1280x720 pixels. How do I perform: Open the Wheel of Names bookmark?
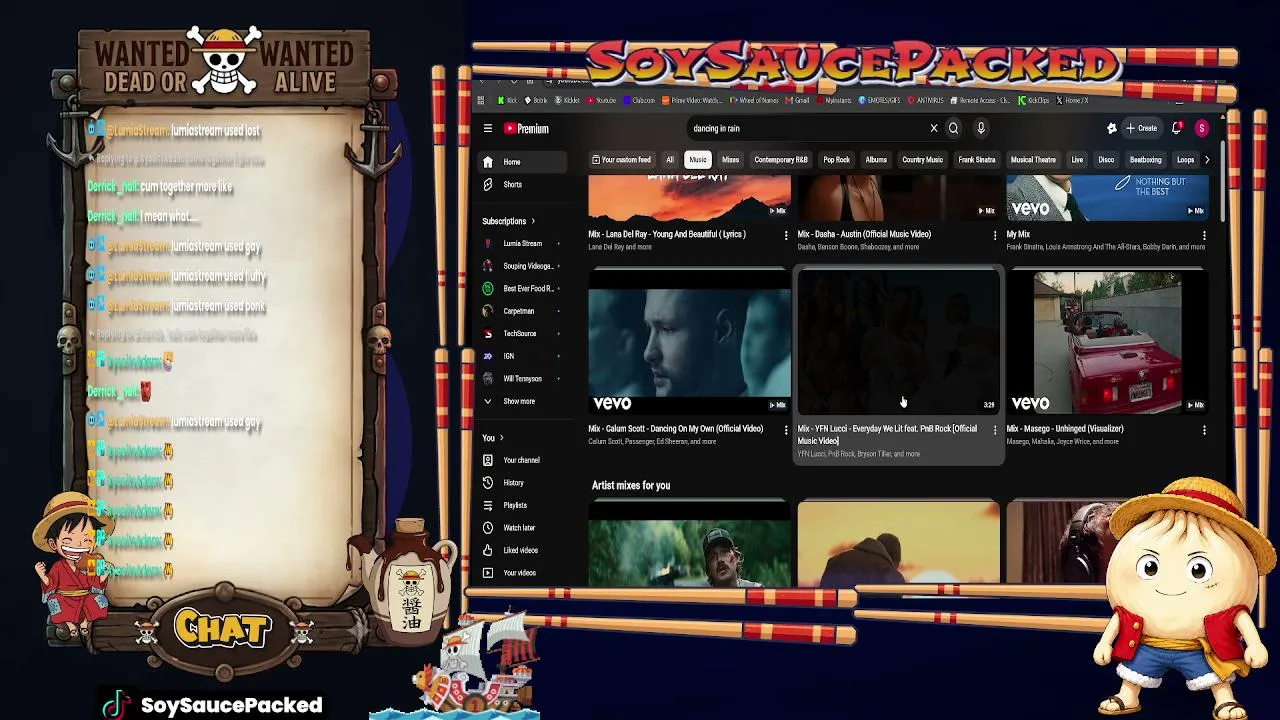755,100
